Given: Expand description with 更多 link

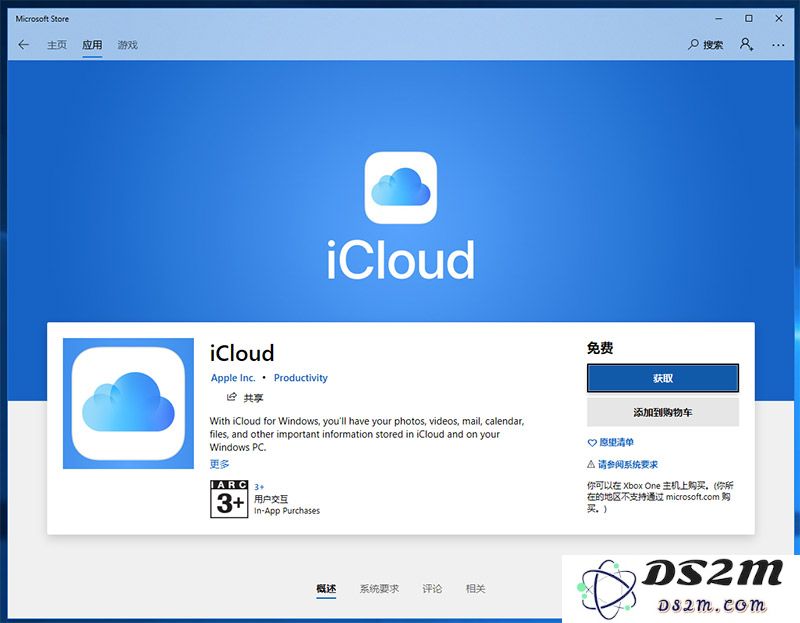Looking at the screenshot, I should 219,464.
